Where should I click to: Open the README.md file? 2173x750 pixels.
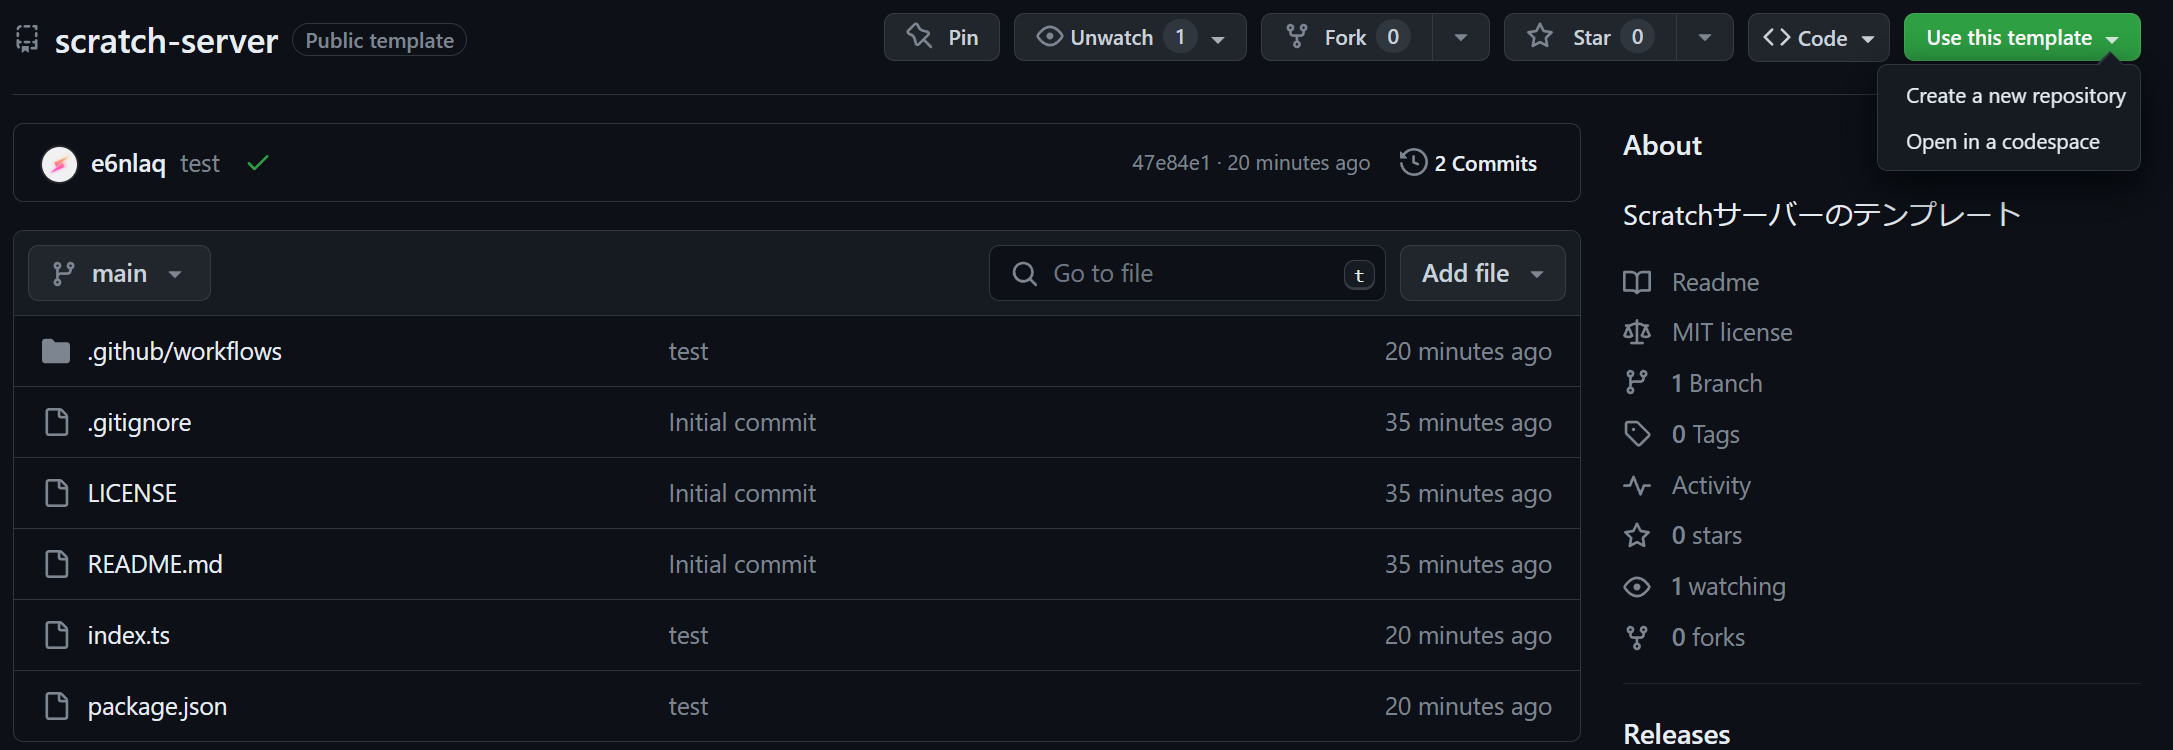point(155,564)
